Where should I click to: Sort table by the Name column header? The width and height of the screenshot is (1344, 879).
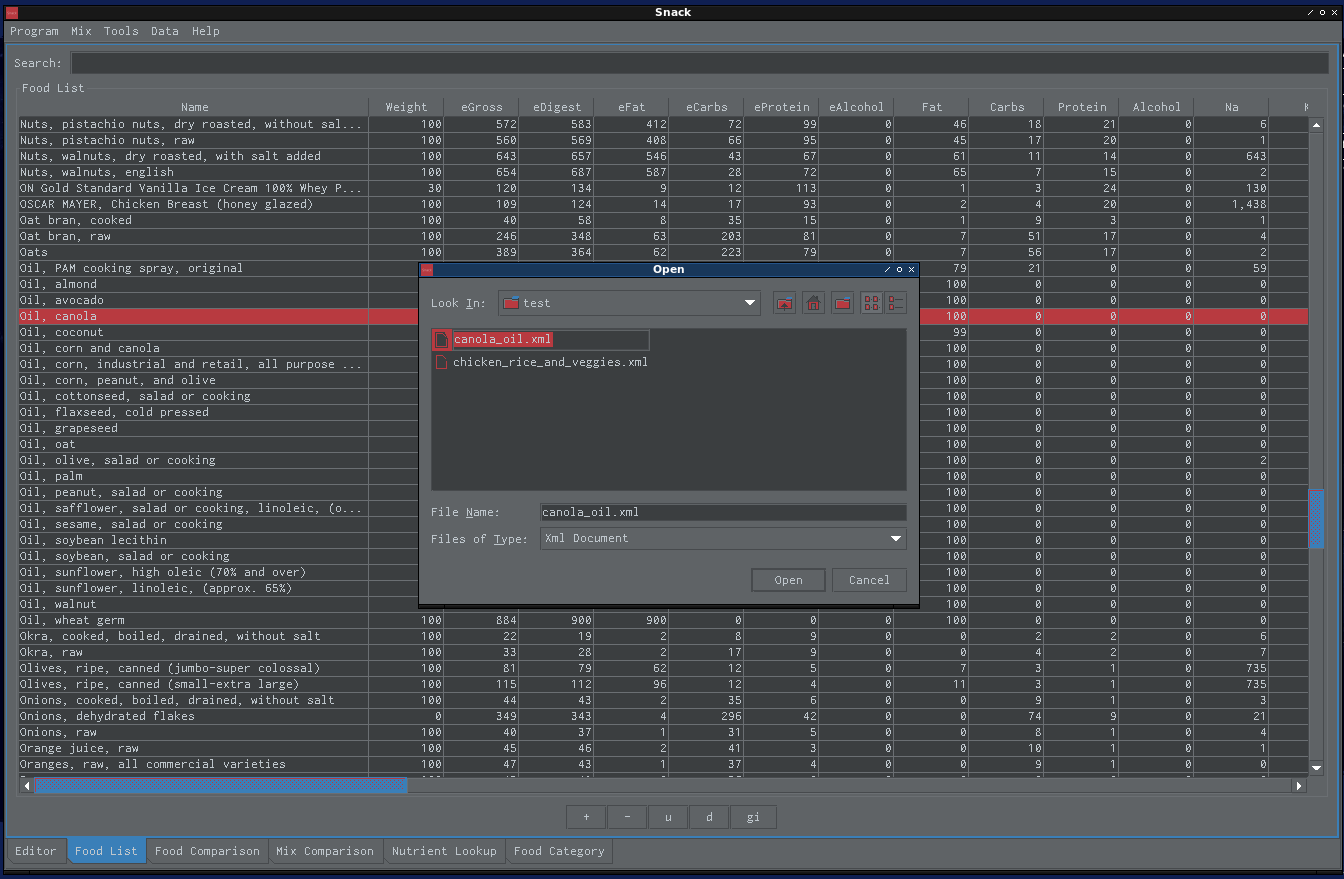(x=194, y=107)
